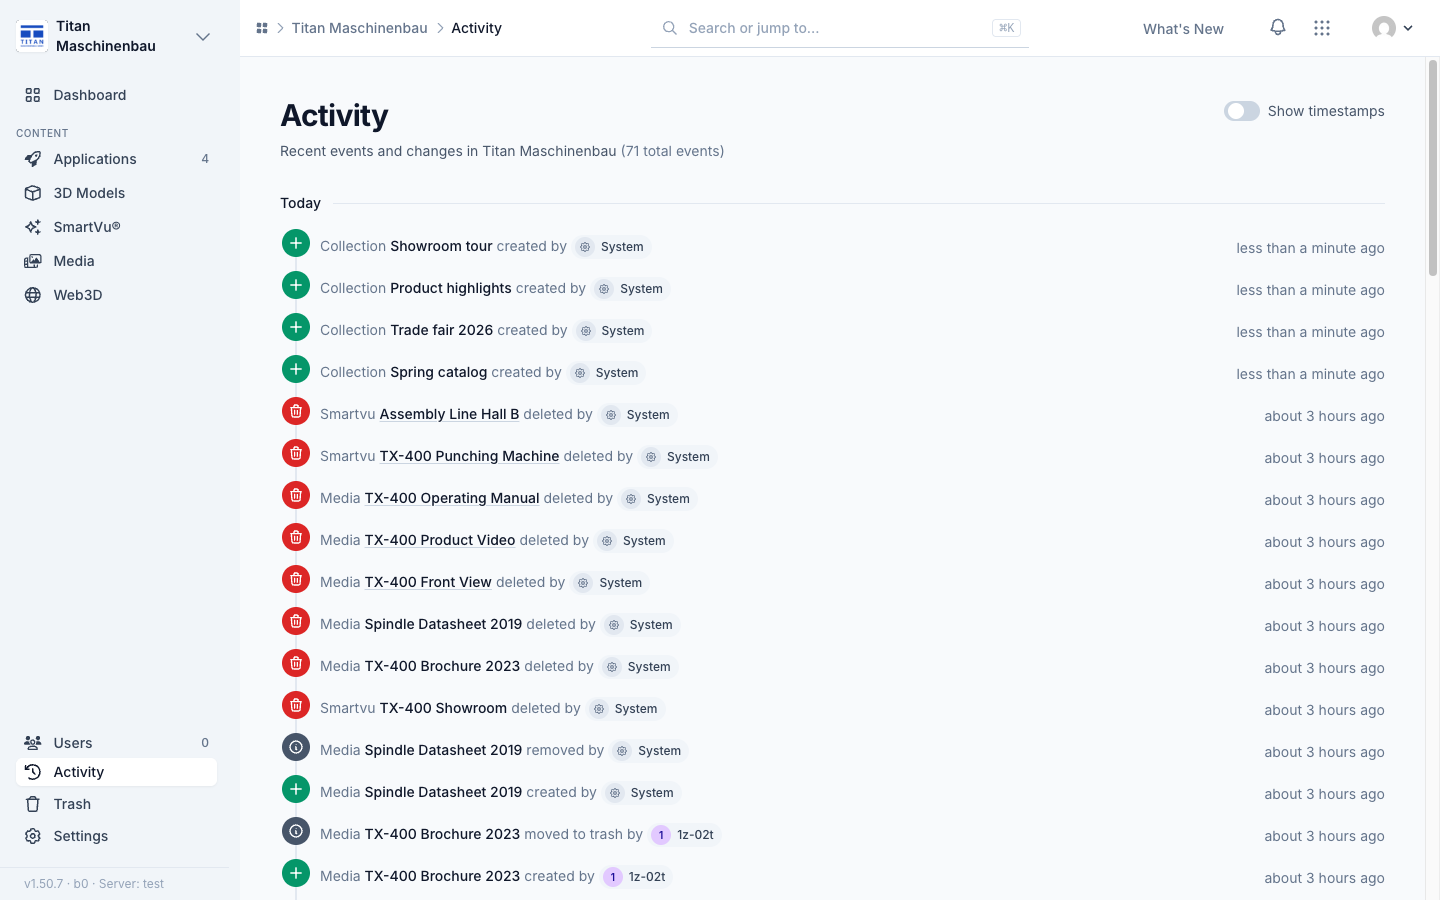Viewport: 1440px width, 900px height.
Task: Click the Users people icon
Action: [x=33, y=743]
